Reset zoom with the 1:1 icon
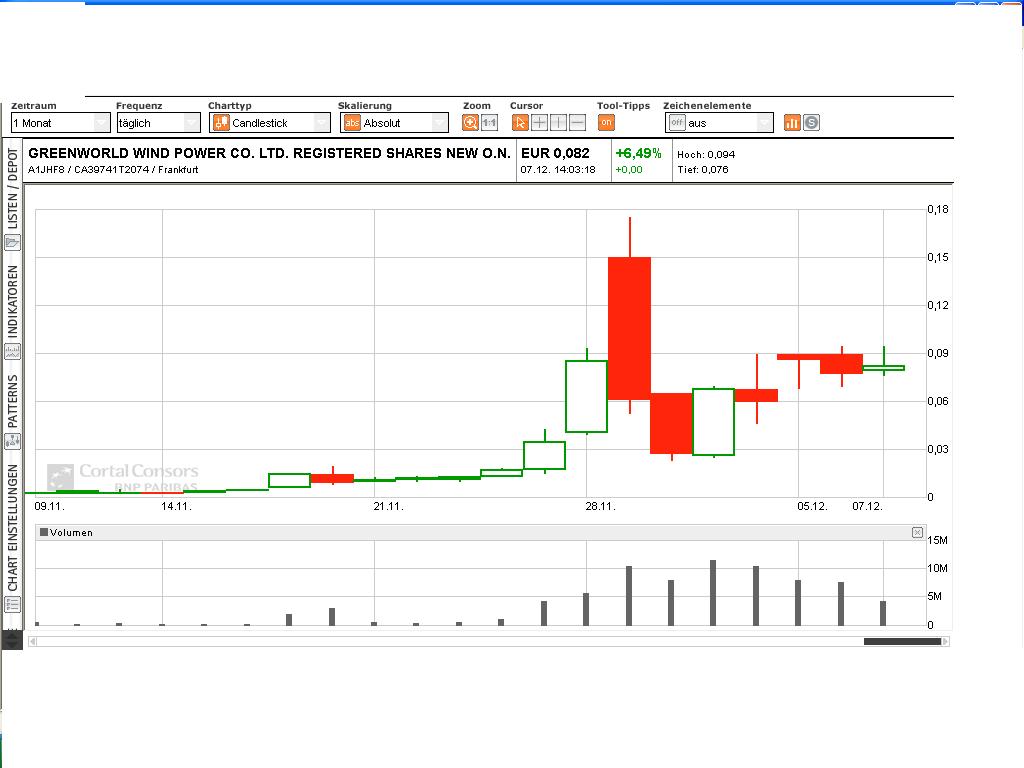Viewport: 1024px width, 768px height. [x=489, y=123]
